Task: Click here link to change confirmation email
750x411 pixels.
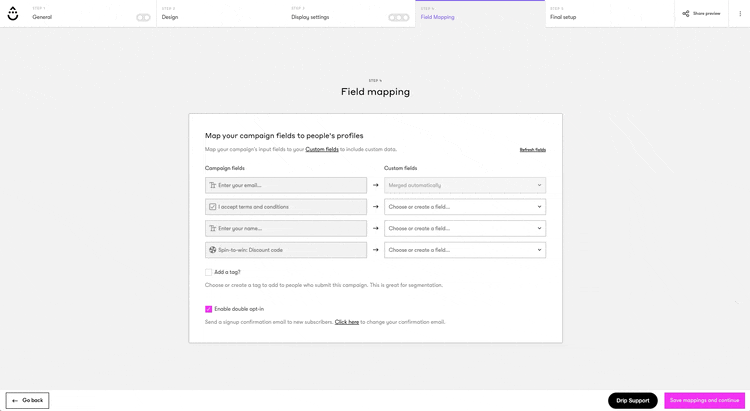Action: pyautogui.click(x=347, y=322)
